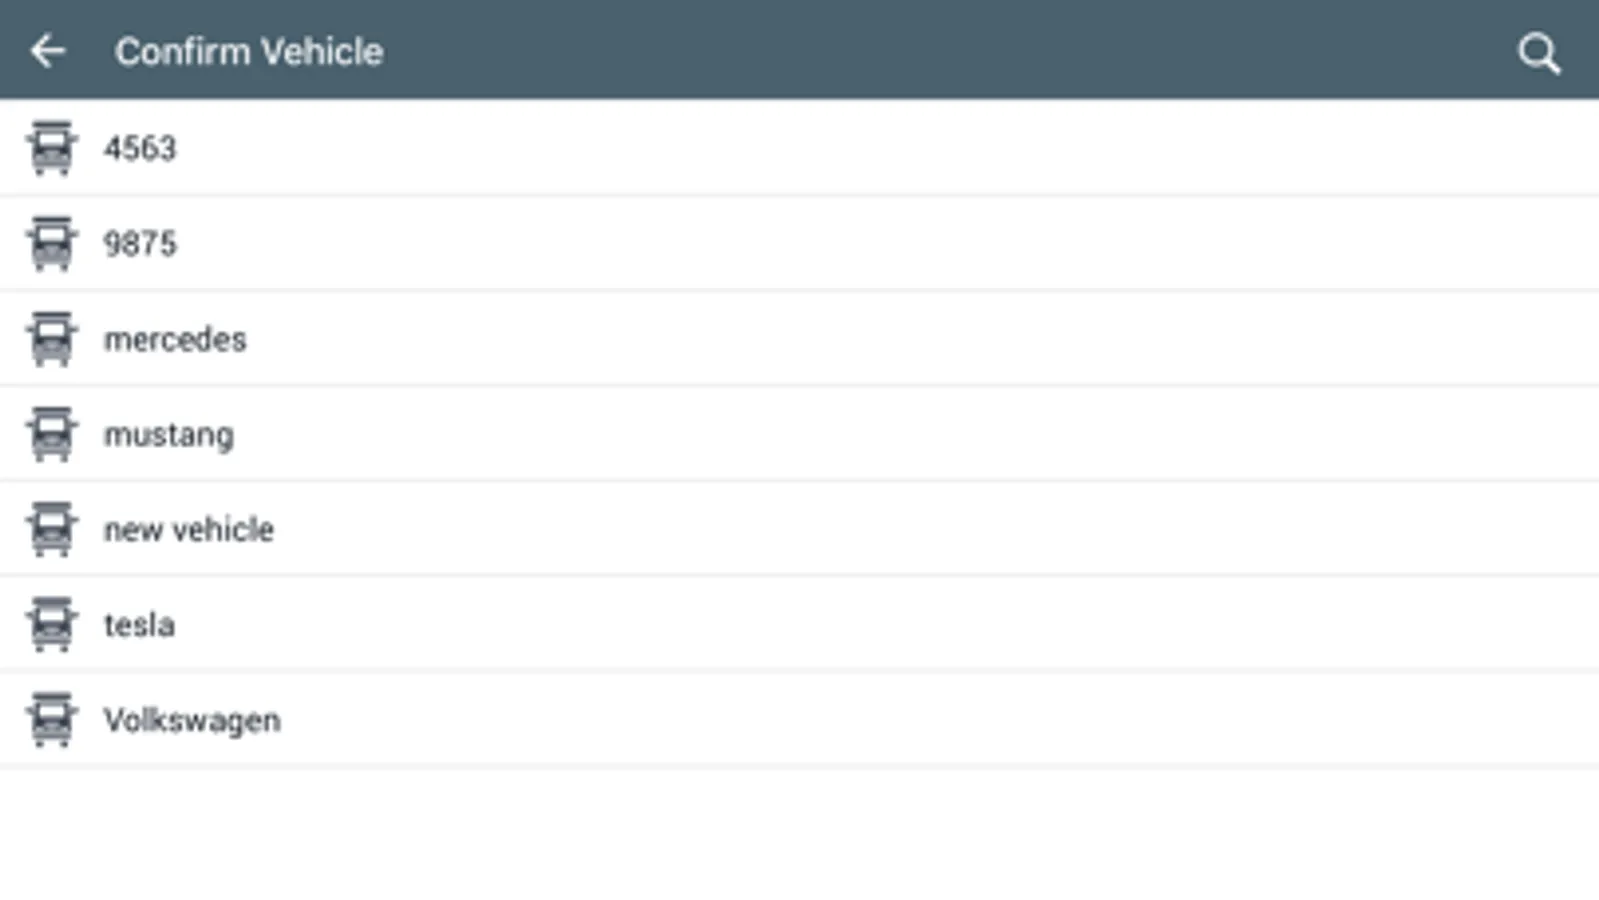The image size is (1599, 900).
Task: Select vehicle 4563 from the list
Action: [140, 148]
